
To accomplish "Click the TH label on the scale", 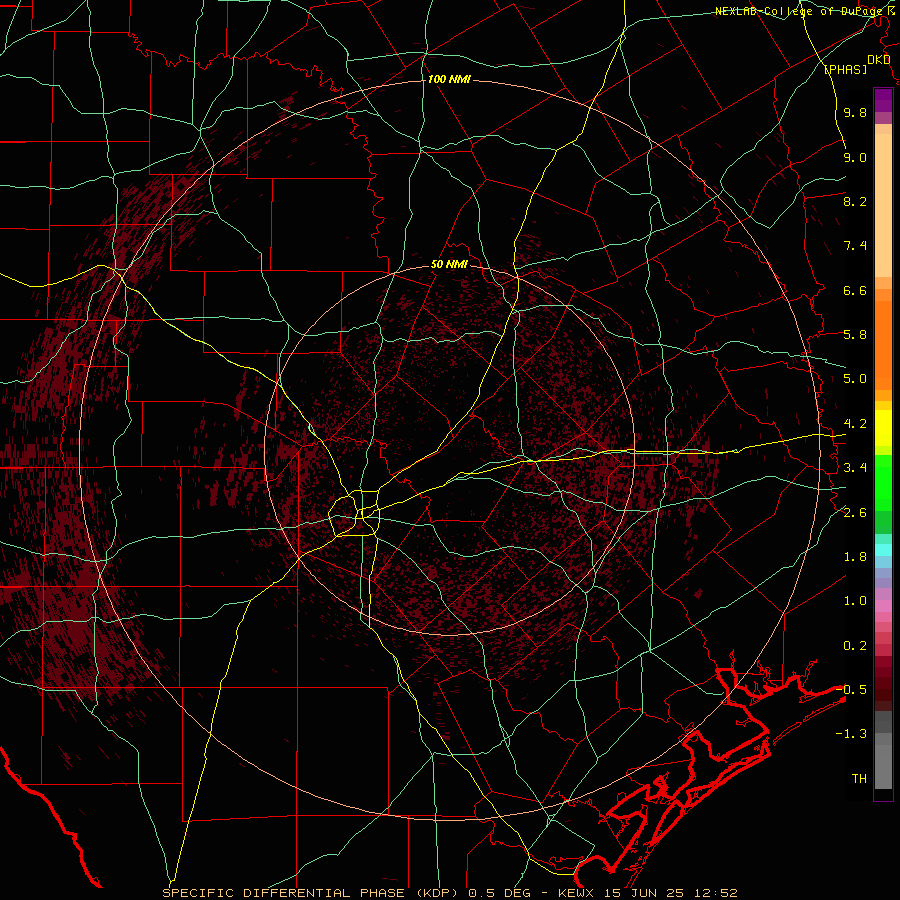I will (859, 779).
